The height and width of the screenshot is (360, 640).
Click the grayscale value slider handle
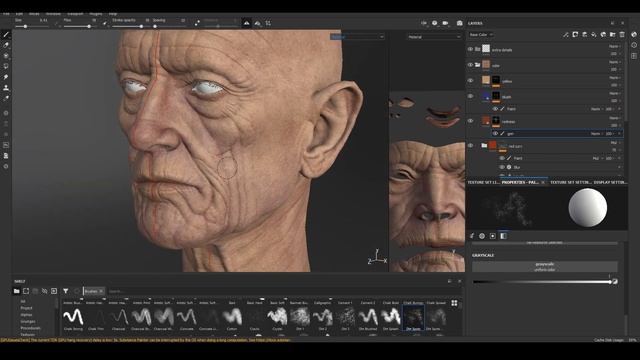(x=610, y=282)
